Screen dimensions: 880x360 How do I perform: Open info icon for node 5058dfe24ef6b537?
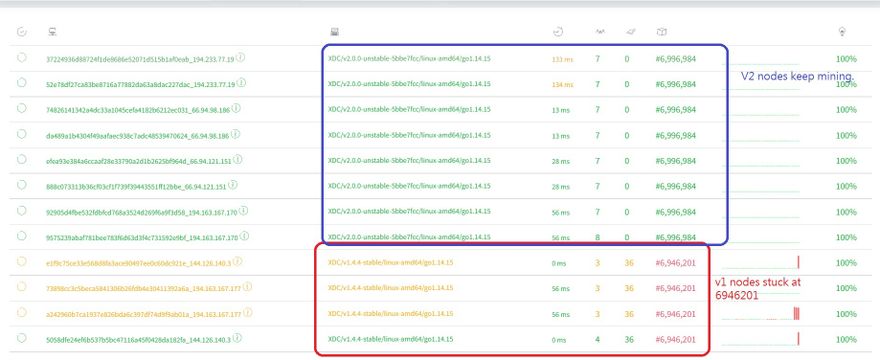[x=237, y=338]
